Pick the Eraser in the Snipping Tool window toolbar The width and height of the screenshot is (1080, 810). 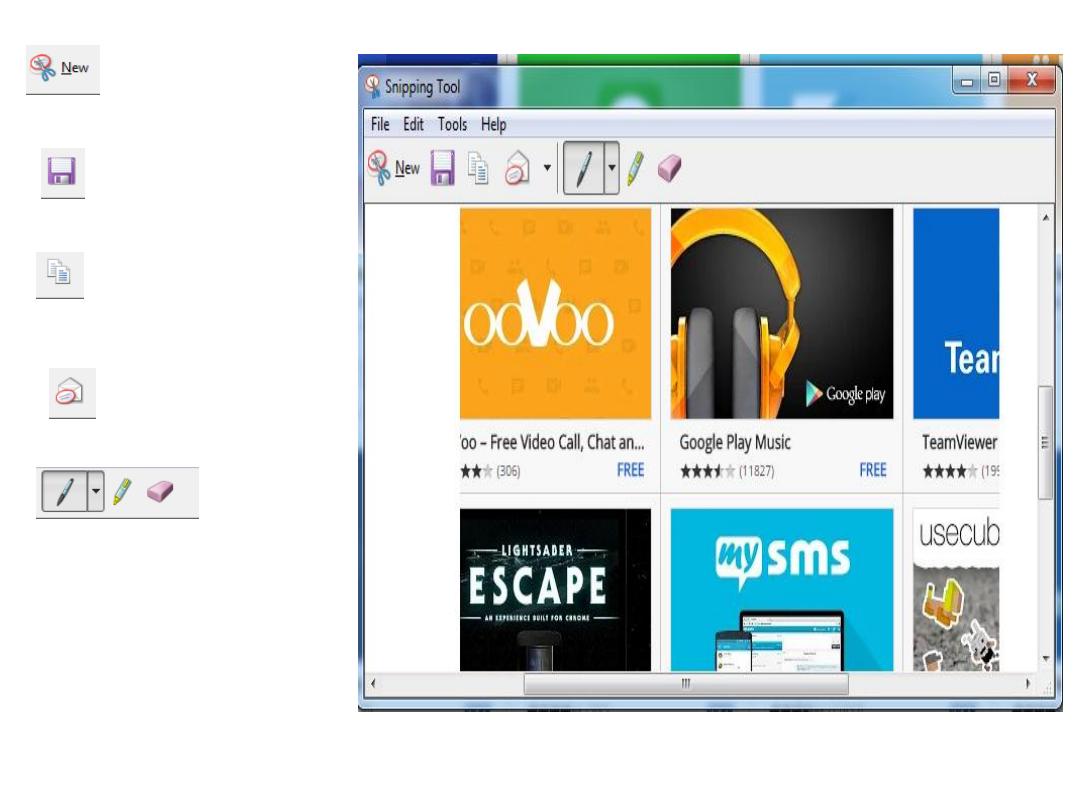point(669,168)
